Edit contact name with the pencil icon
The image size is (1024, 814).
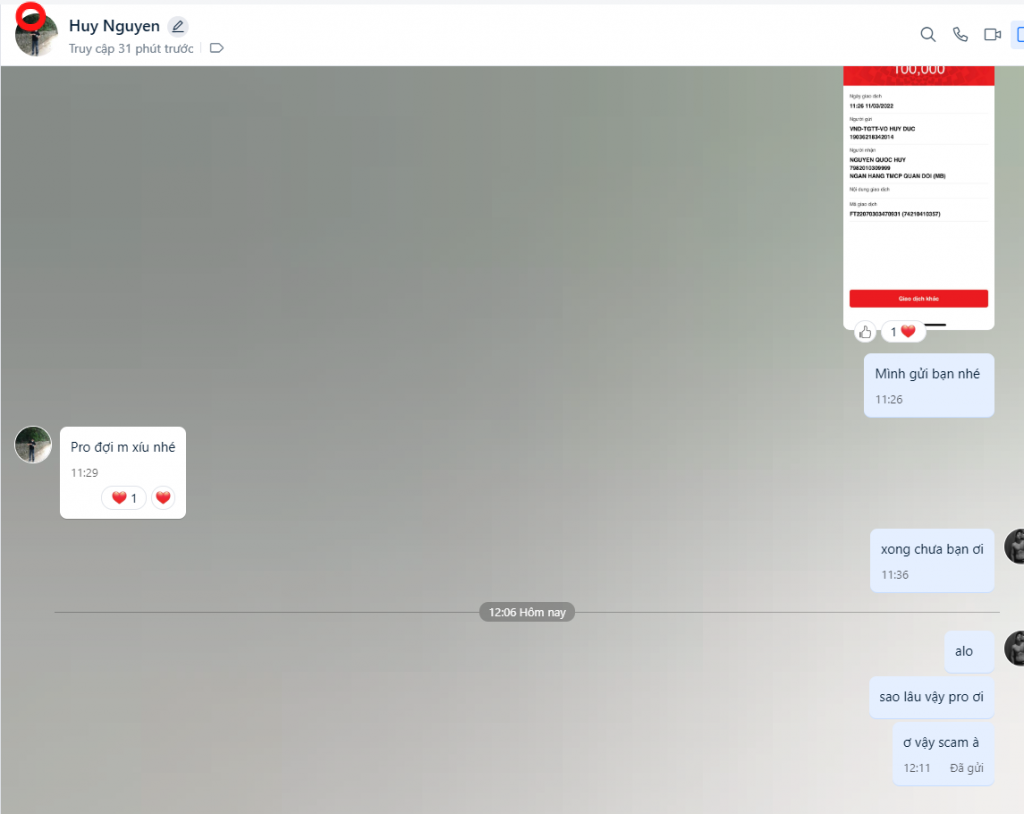coord(177,27)
